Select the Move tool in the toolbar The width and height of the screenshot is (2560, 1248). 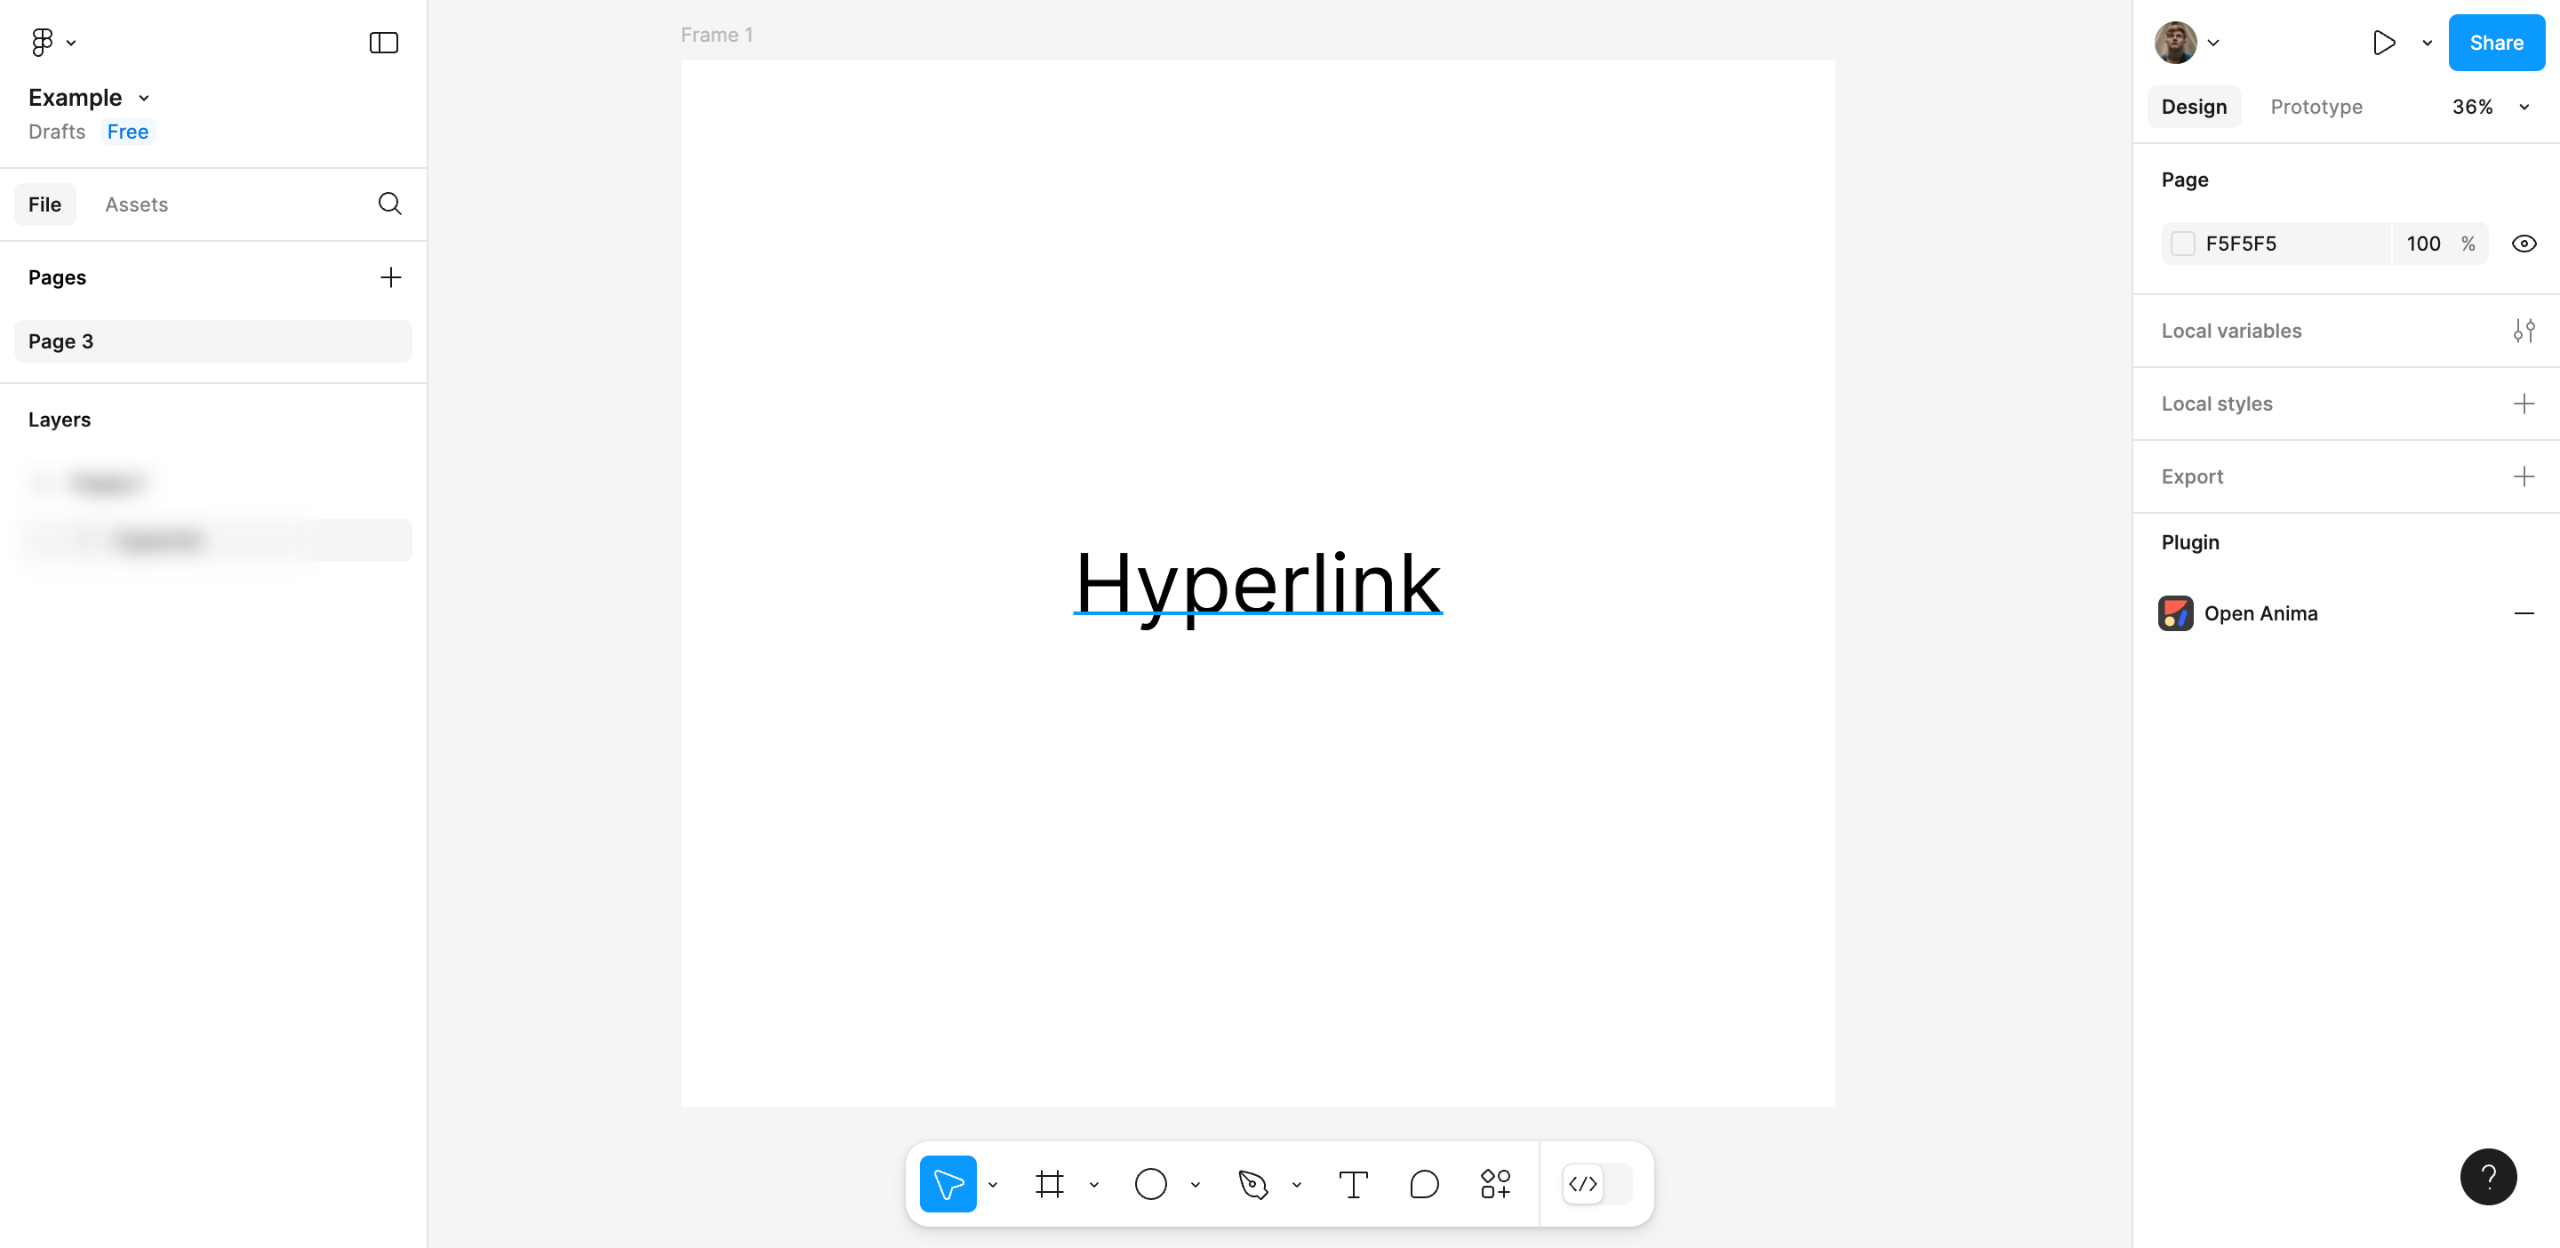(x=948, y=1184)
